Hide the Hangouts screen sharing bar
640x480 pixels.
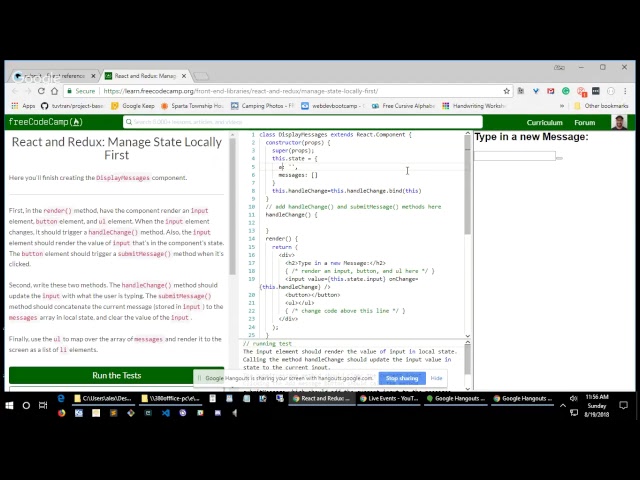point(436,378)
